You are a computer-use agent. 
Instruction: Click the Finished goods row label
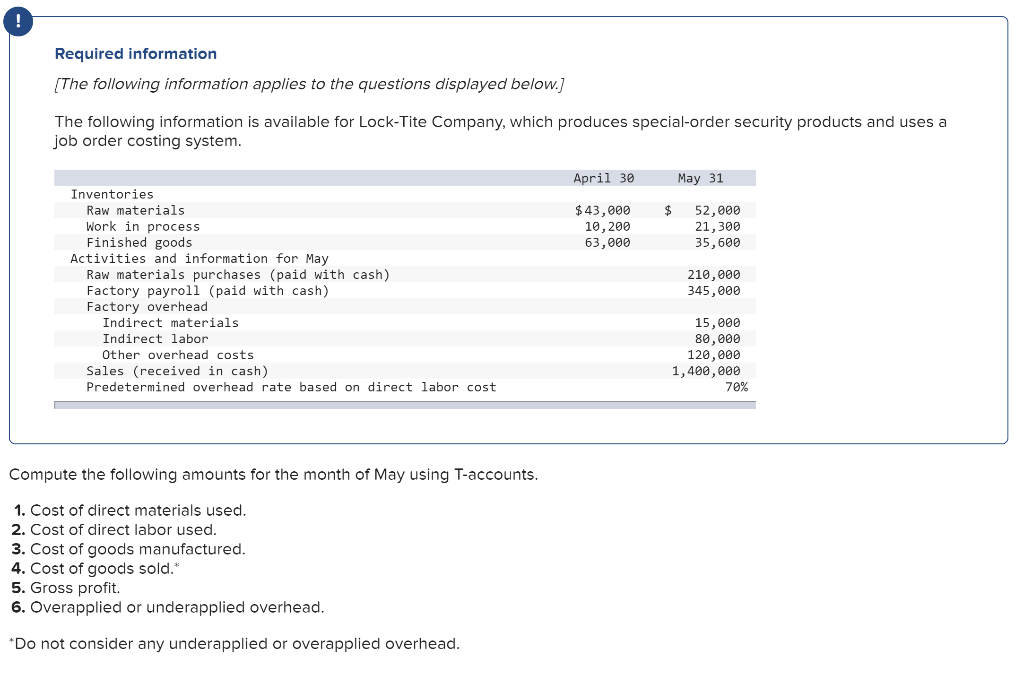tap(139, 242)
